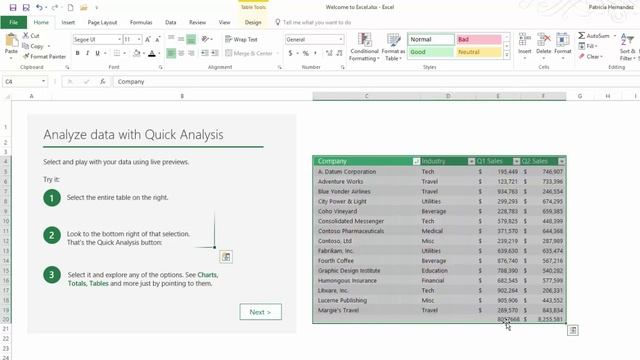640x360 pixels.
Task: Apply fill color to cells
Action: click(x=137, y=53)
